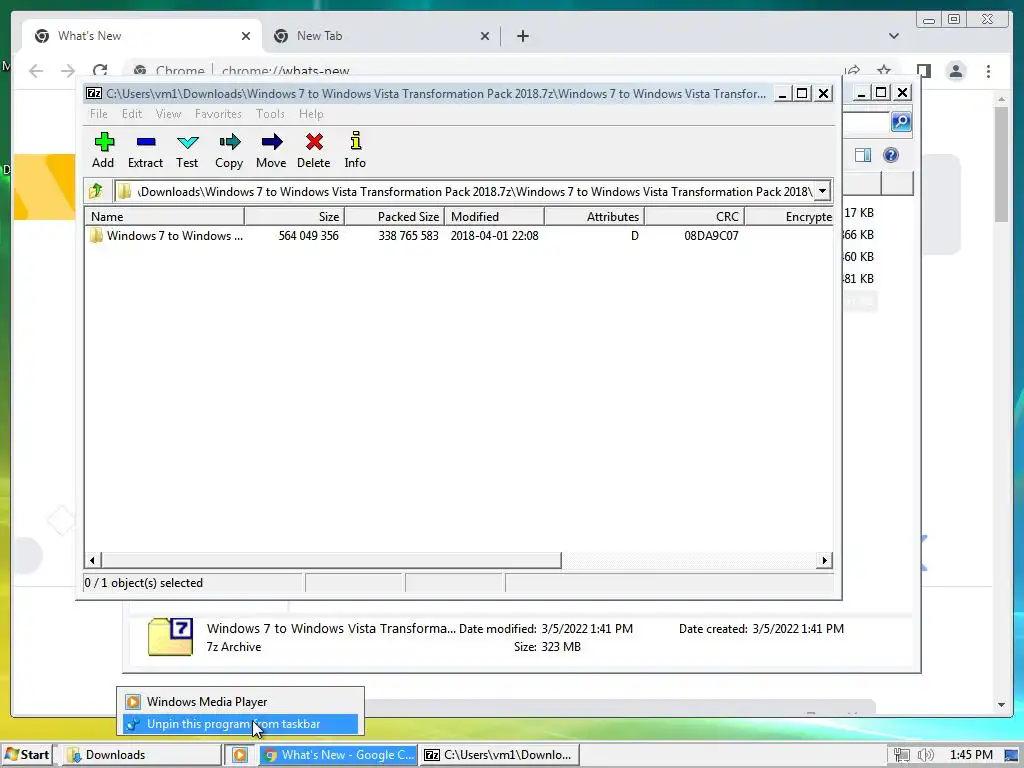Sort by the Attributes column header
Screen dimensions: 1024x768
(x=594, y=216)
